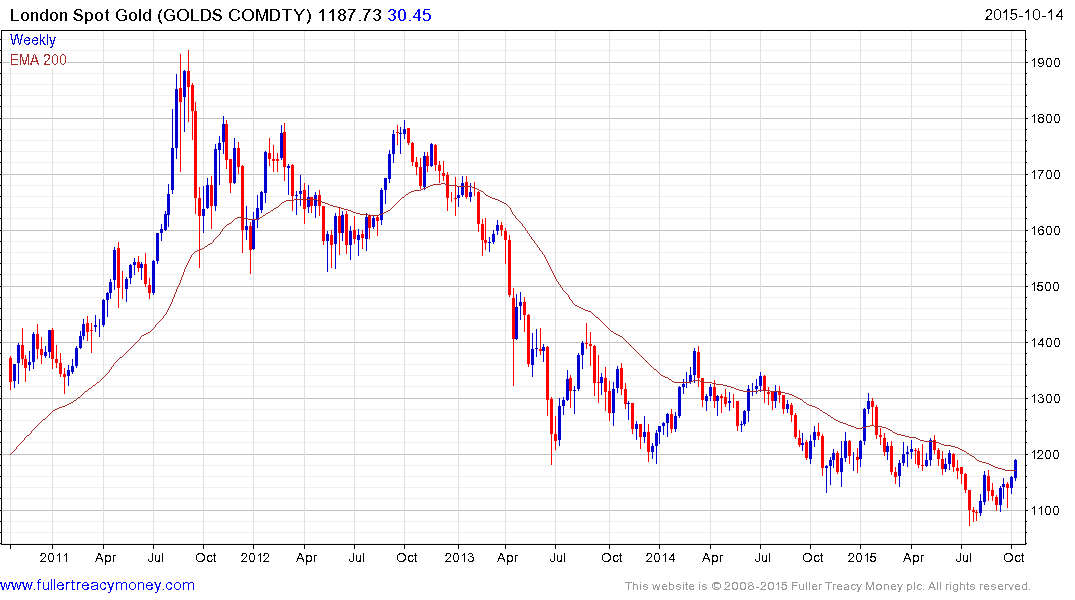Click the 1300 price axis label
Image resolution: width=1075 pixels, height=600 pixels.
click(1046, 398)
